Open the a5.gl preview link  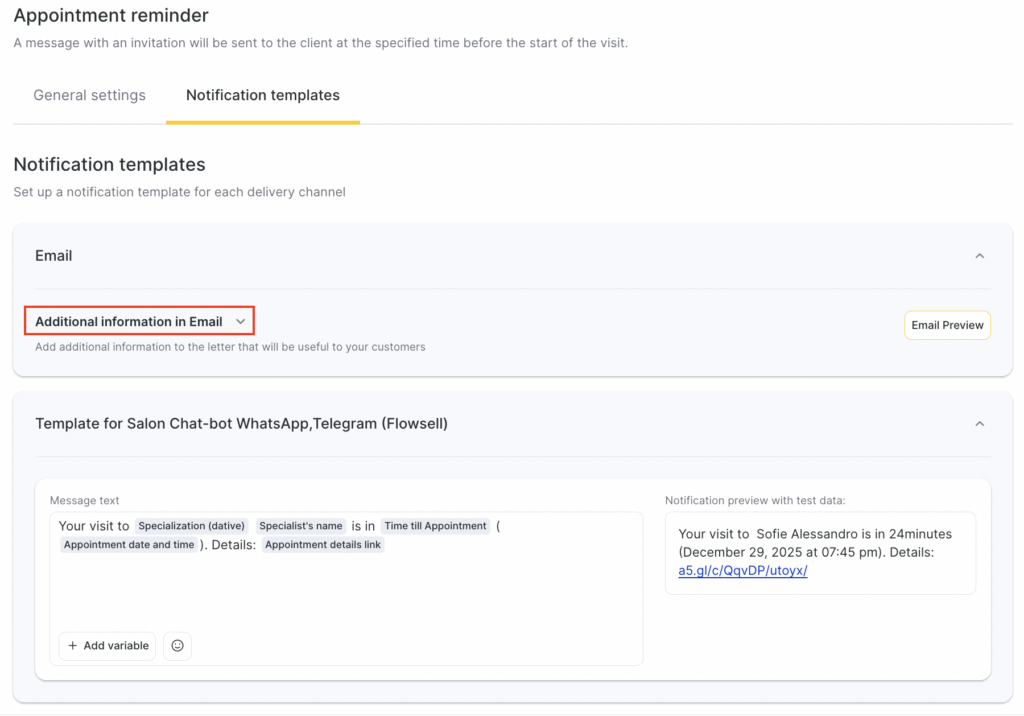pyautogui.click(x=742, y=571)
